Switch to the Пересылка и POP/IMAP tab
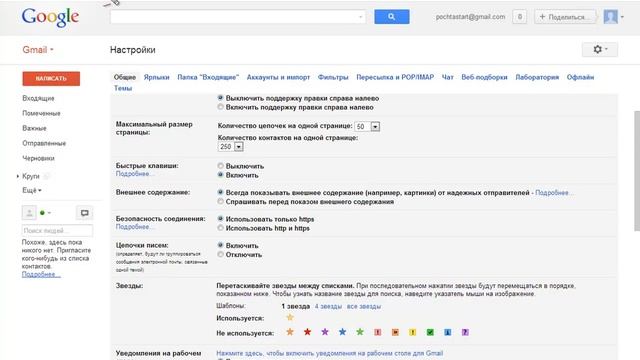 395,77
